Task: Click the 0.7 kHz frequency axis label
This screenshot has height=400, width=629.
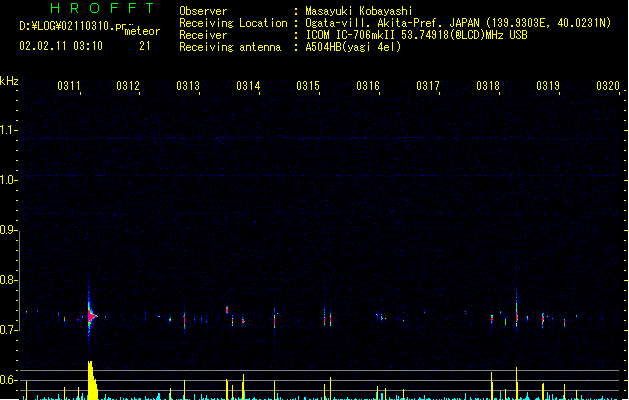Action: click(8, 330)
